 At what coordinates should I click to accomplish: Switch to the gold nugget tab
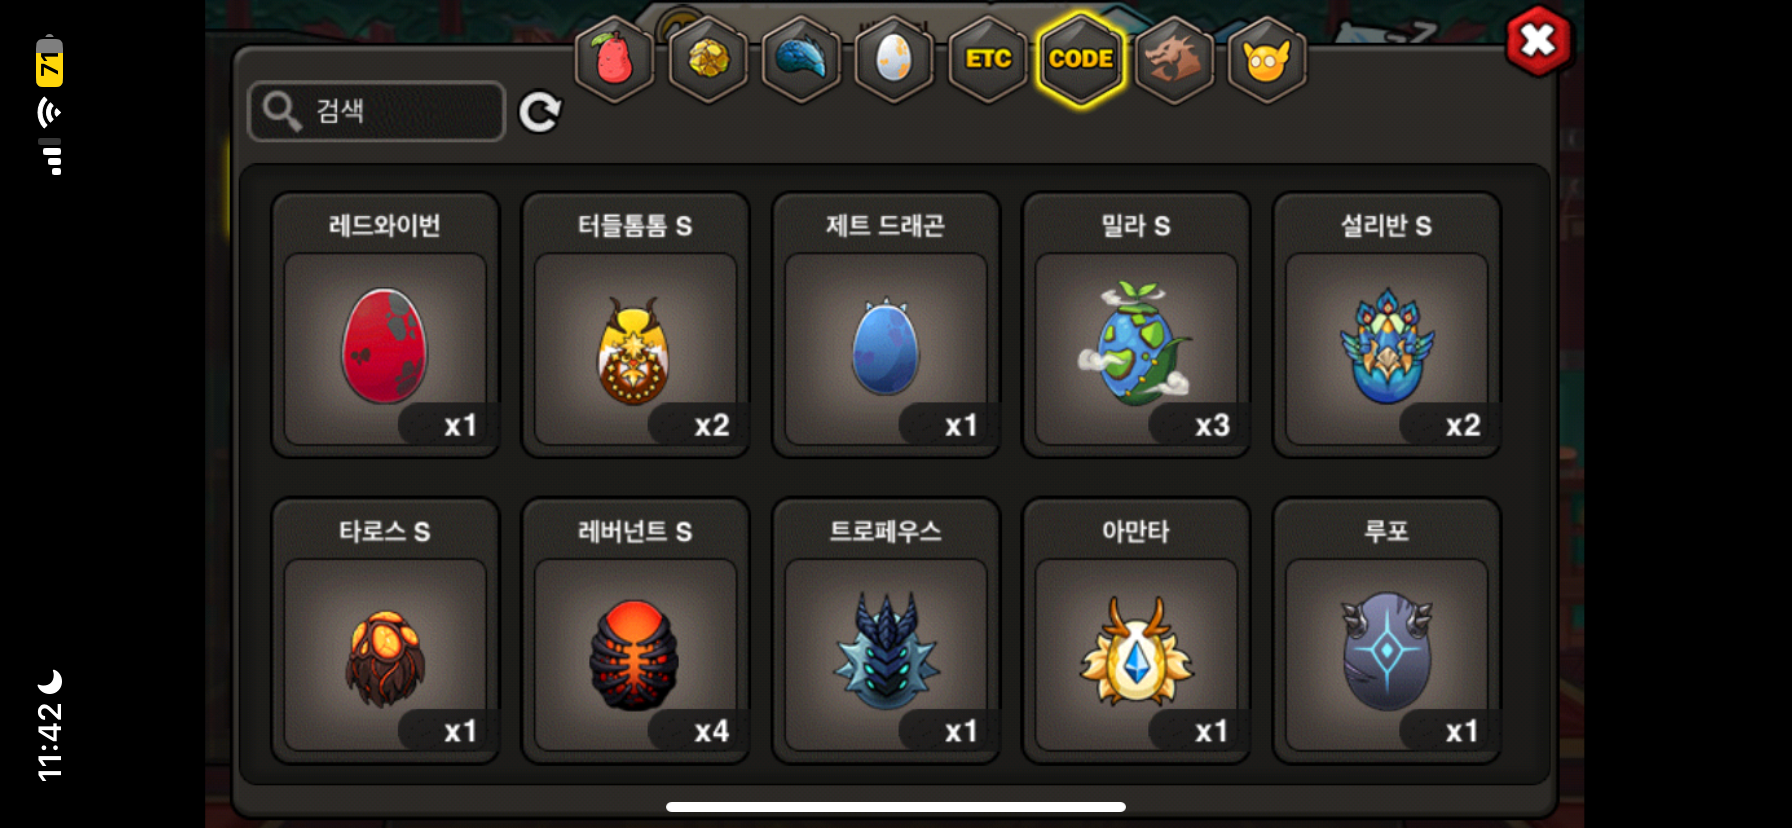[708, 60]
